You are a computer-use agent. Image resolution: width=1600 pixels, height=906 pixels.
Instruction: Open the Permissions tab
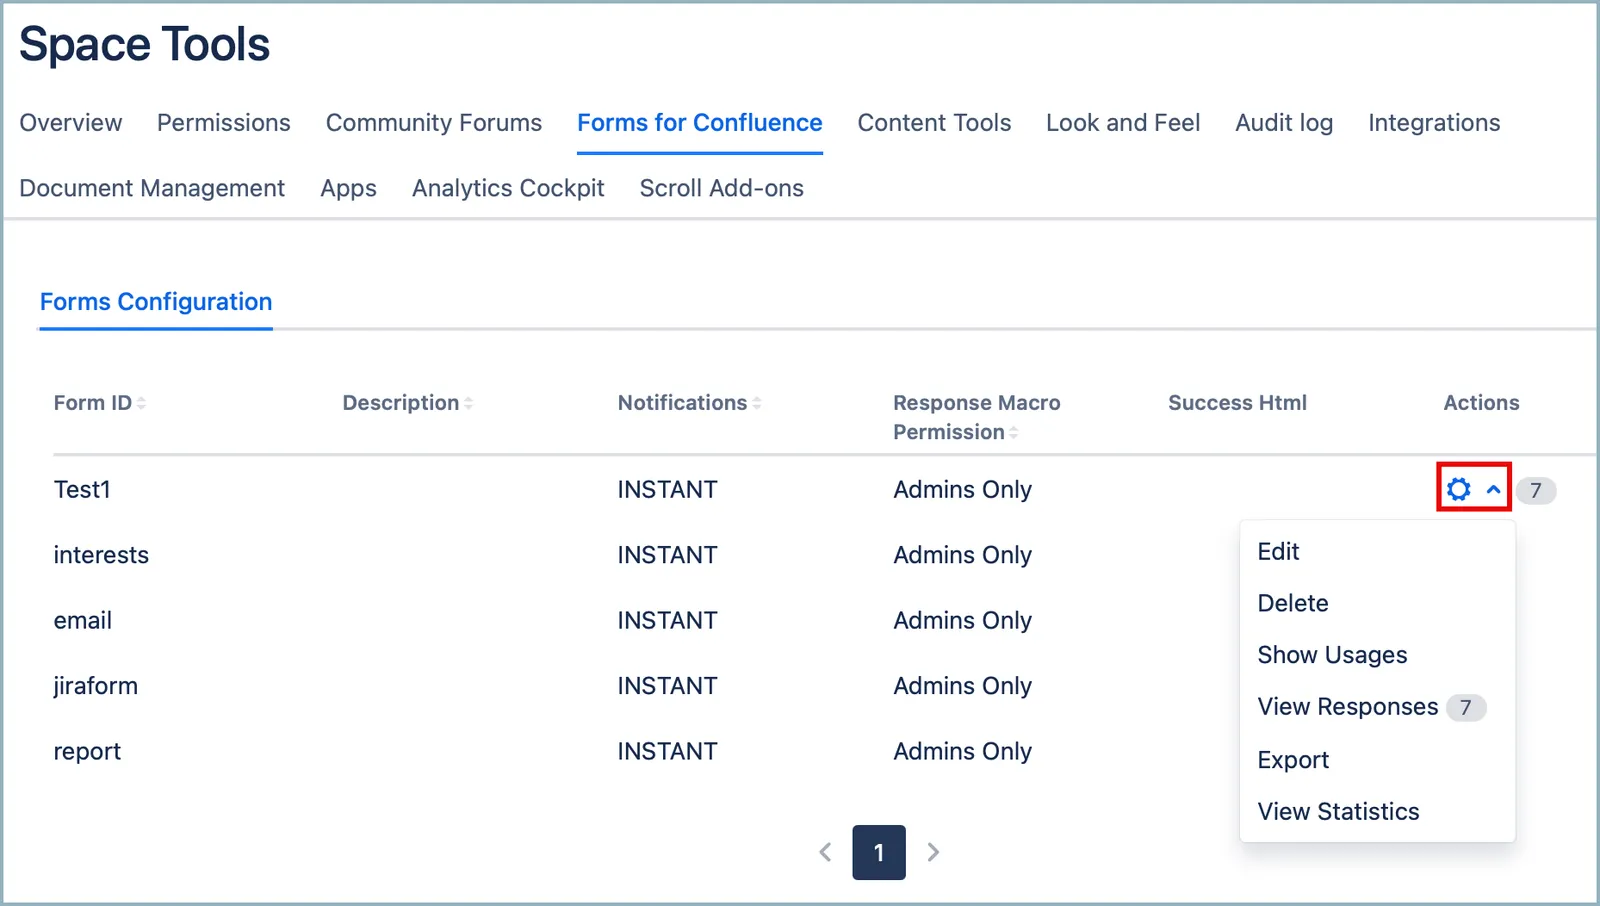(x=224, y=123)
